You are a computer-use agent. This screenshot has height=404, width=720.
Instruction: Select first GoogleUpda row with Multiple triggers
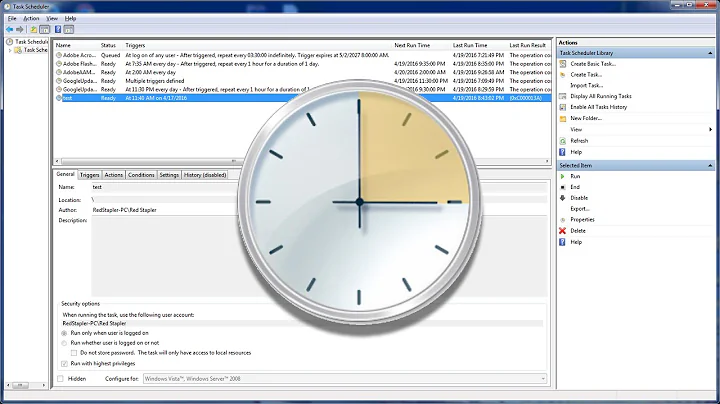click(303, 81)
